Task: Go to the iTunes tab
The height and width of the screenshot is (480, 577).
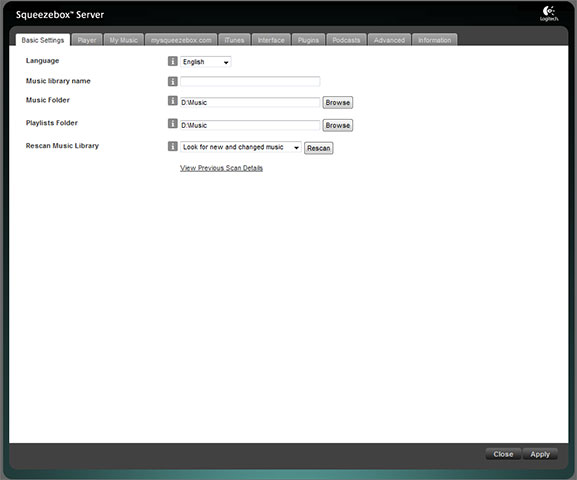Action: pyautogui.click(x=234, y=40)
